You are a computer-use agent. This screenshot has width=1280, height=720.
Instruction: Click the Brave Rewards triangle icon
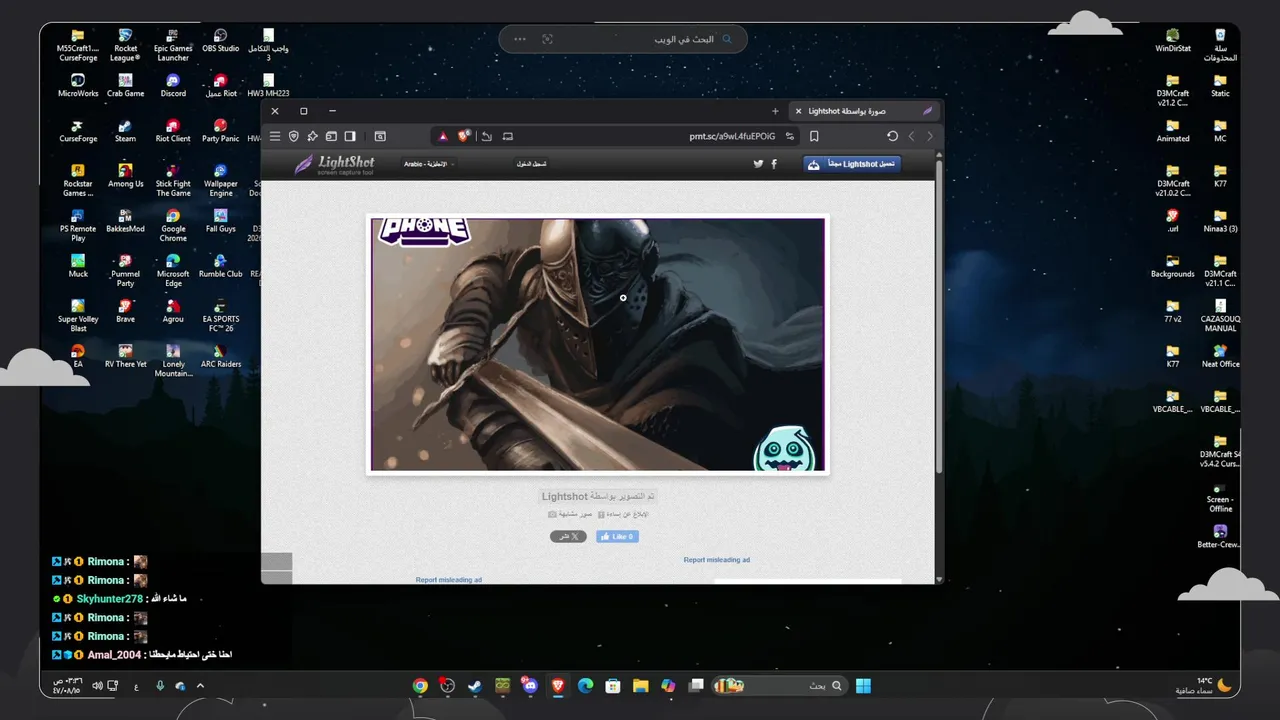tap(444, 136)
